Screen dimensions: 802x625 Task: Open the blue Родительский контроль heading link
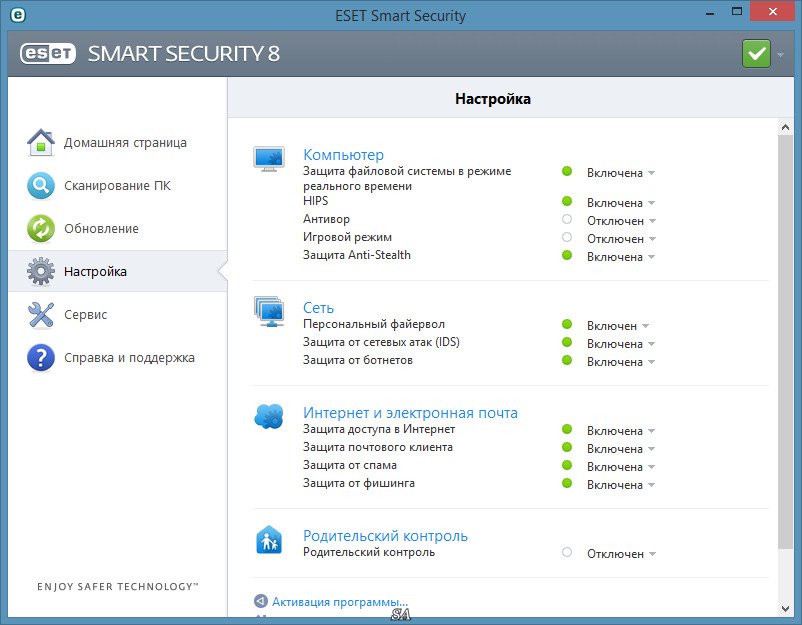pos(385,535)
